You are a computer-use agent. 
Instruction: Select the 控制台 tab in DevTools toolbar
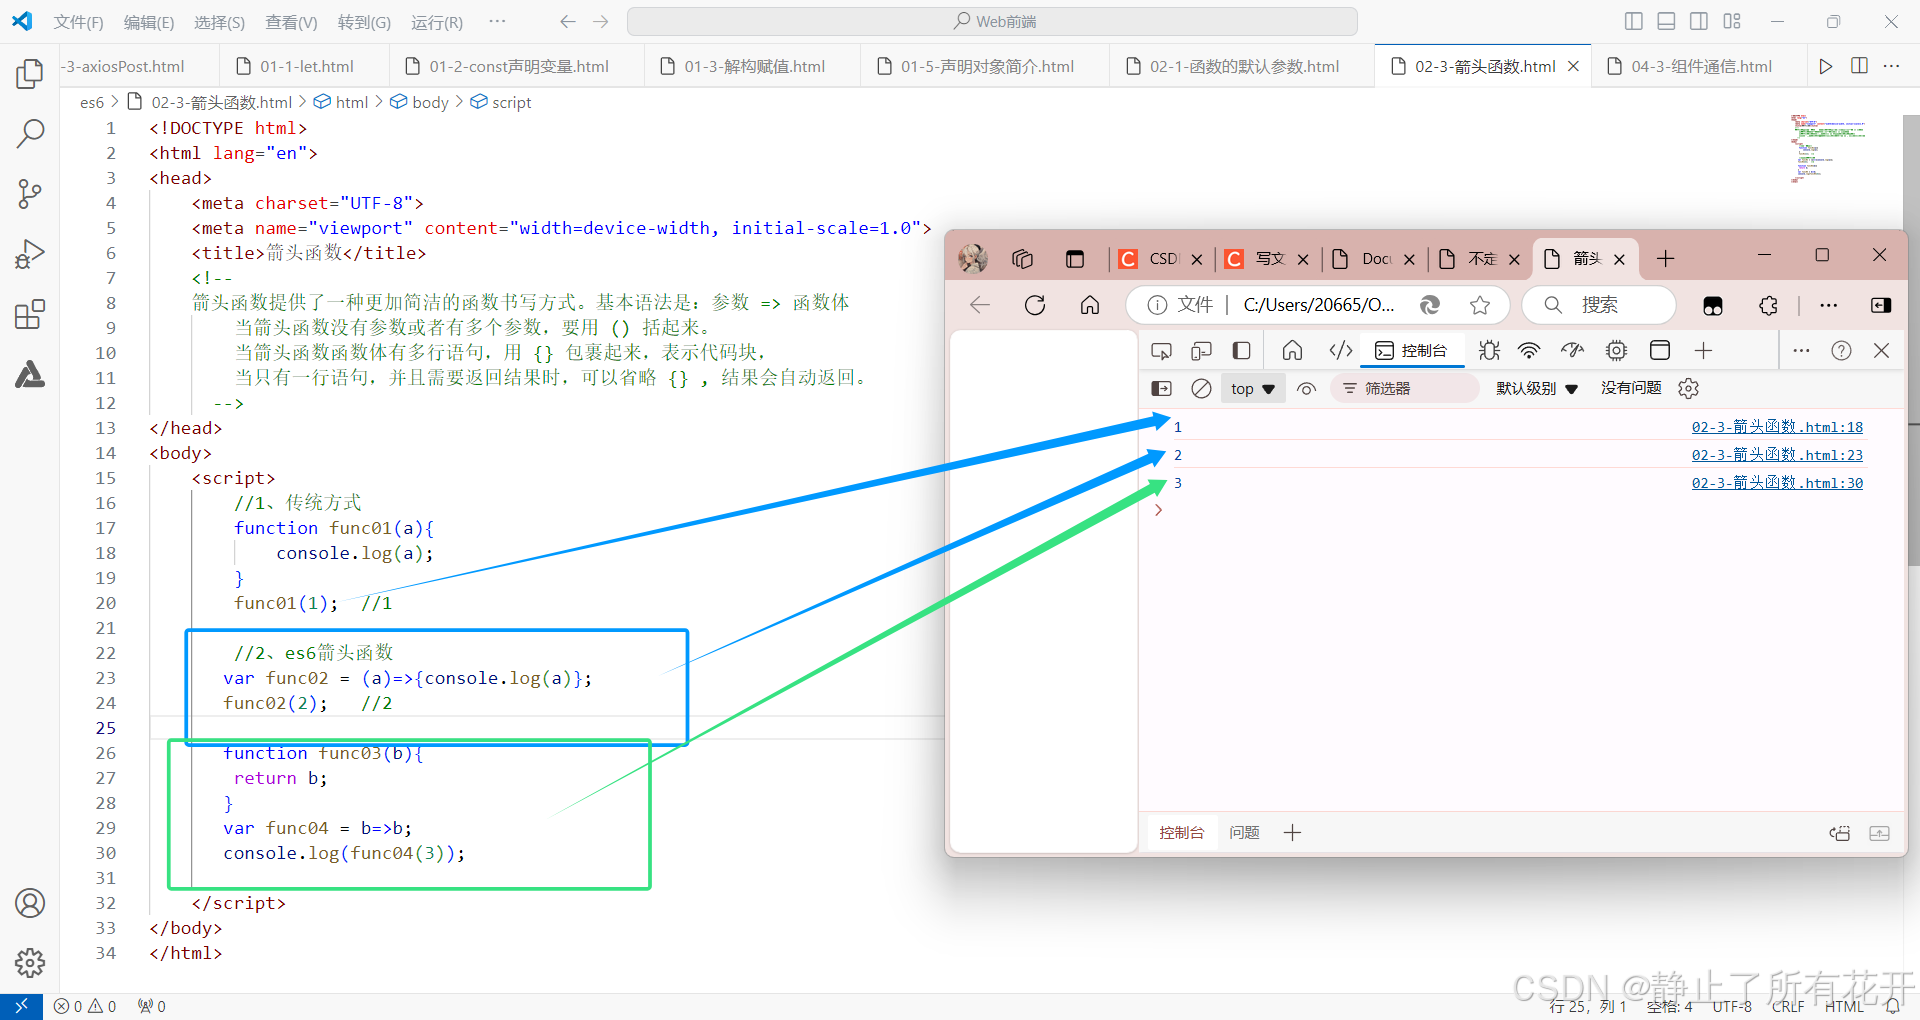[1411, 350]
